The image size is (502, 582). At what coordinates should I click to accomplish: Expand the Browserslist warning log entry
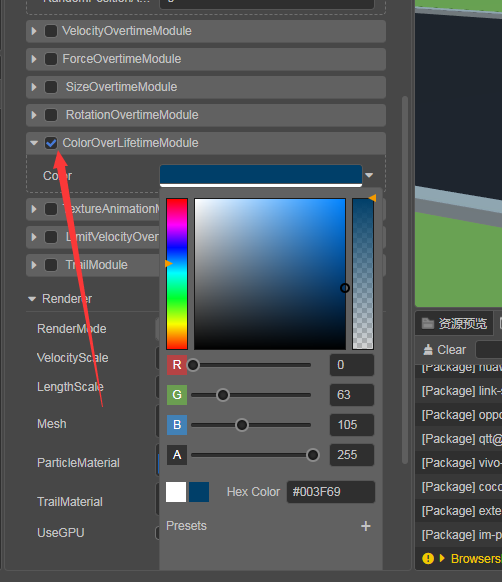click(442, 558)
